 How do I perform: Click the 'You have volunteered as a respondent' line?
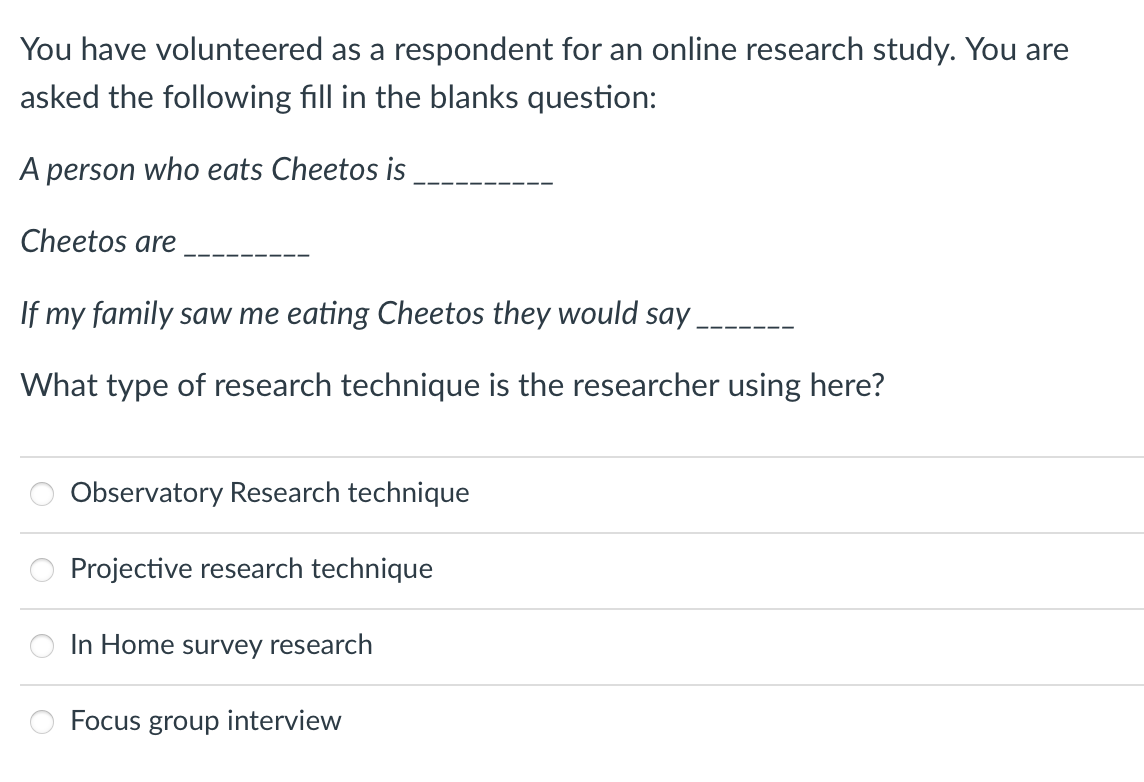point(544,49)
